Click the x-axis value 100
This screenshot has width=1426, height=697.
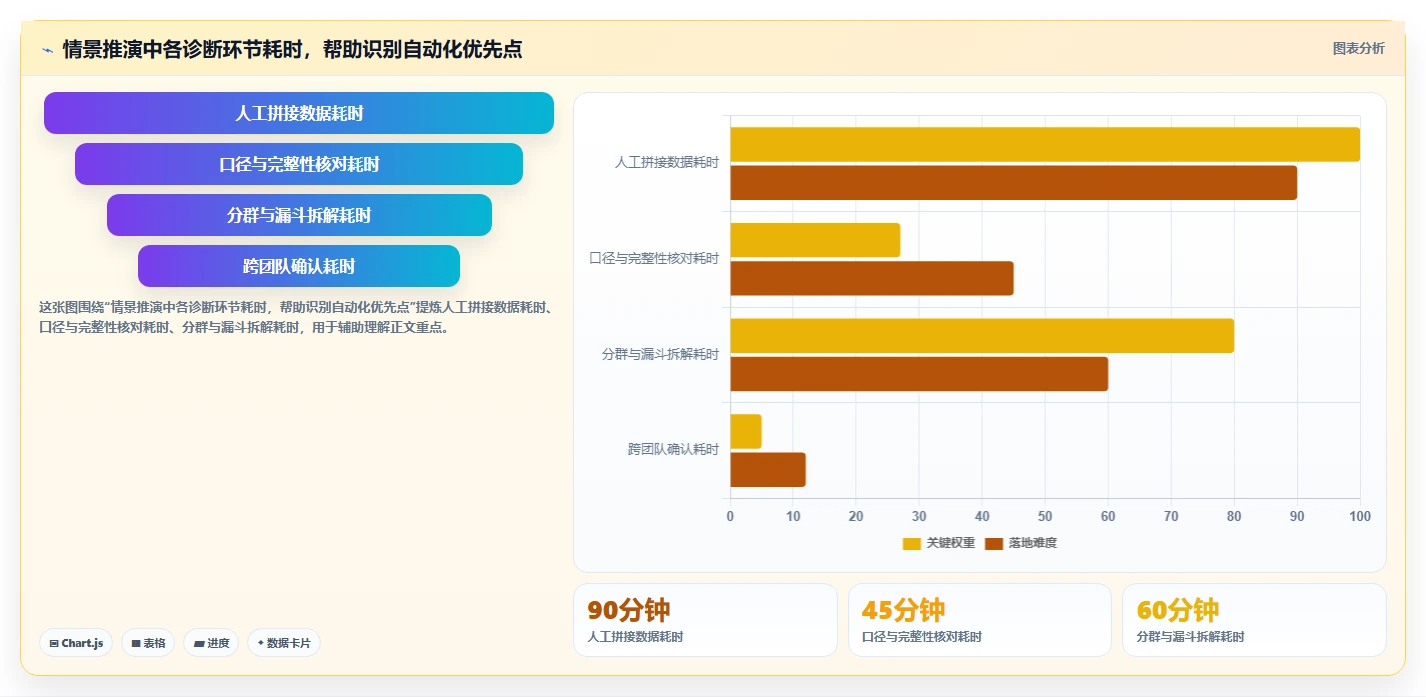1360,516
